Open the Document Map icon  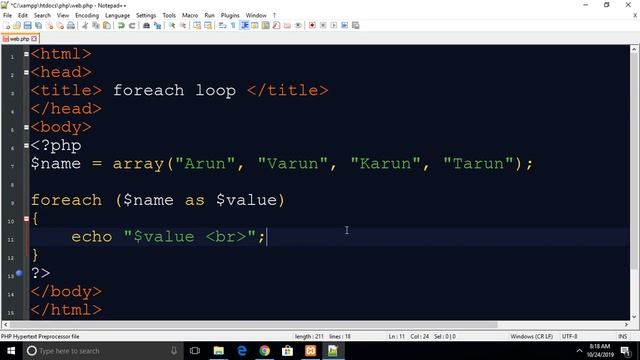[x=265, y=25]
